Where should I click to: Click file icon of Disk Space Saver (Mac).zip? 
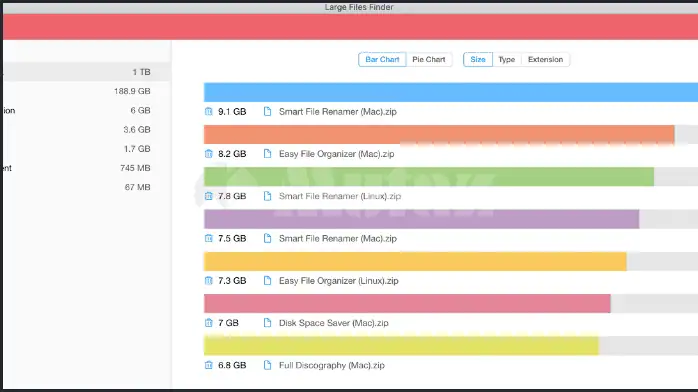[267, 323]
